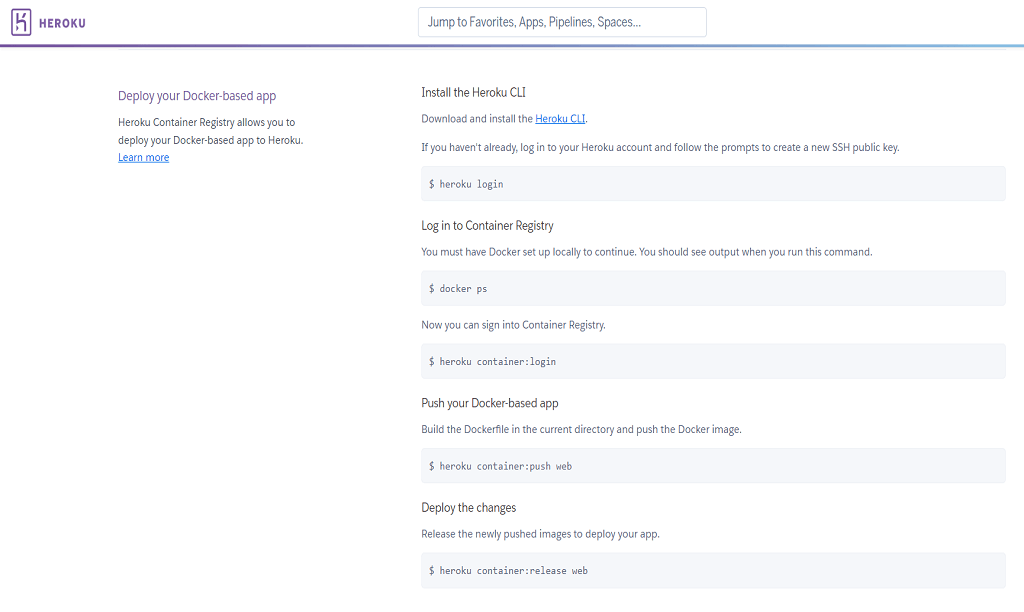Click the 'Now you can sign into Container Registry' text
Screen dimensions: 1024x612
click(513, 325)
